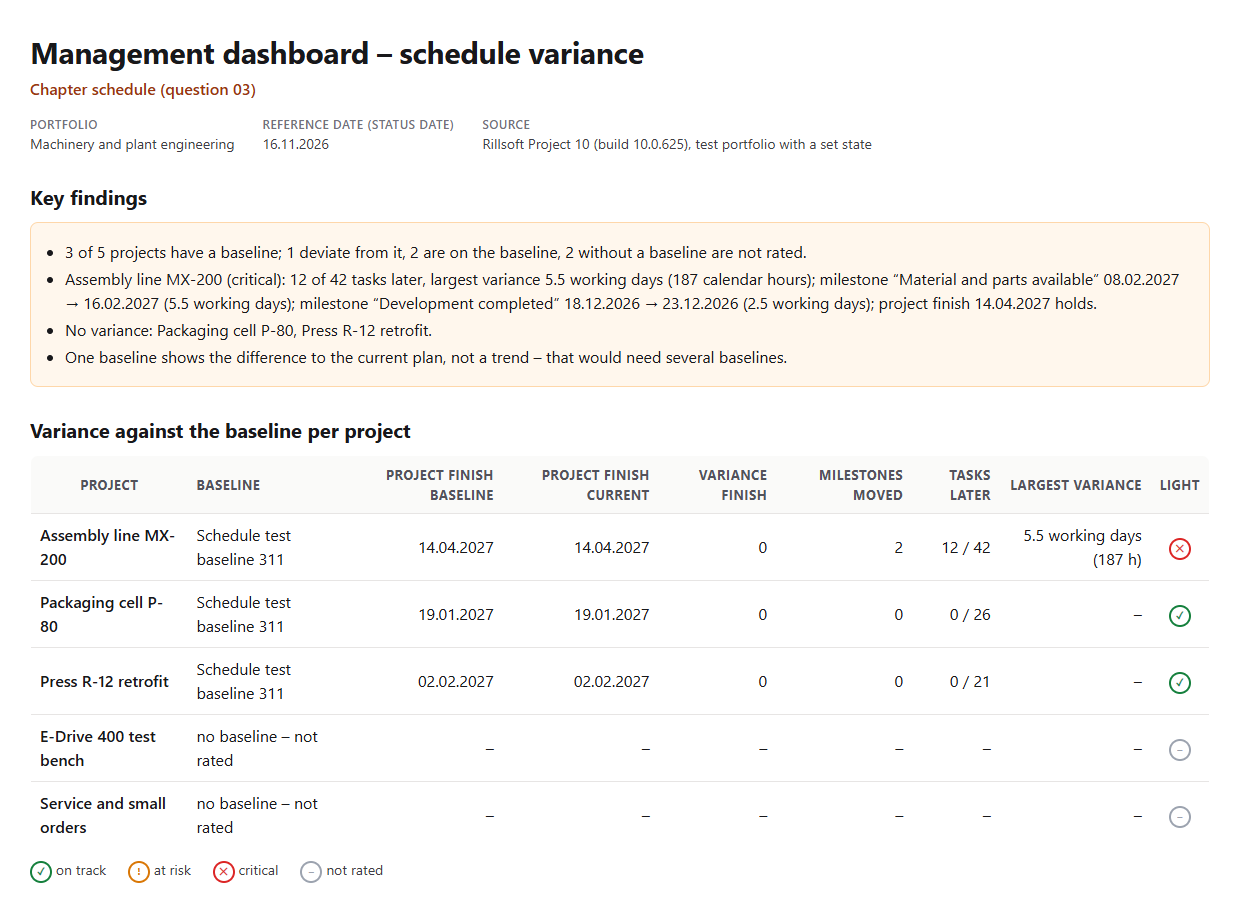Click the green on-track light for Press R-12 retrofit

click(x=1180, y=682)
